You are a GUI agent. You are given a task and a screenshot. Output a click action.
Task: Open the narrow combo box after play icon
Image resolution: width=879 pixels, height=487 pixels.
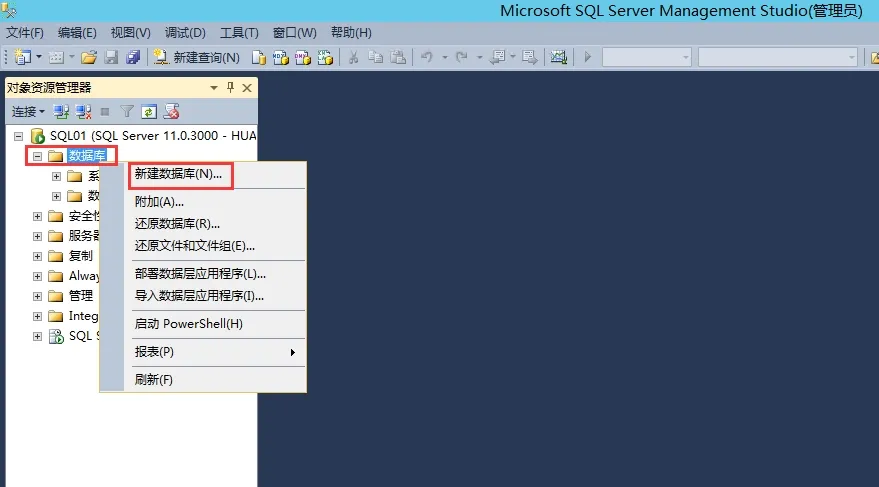pyautogui.click(x=646, y=57)
